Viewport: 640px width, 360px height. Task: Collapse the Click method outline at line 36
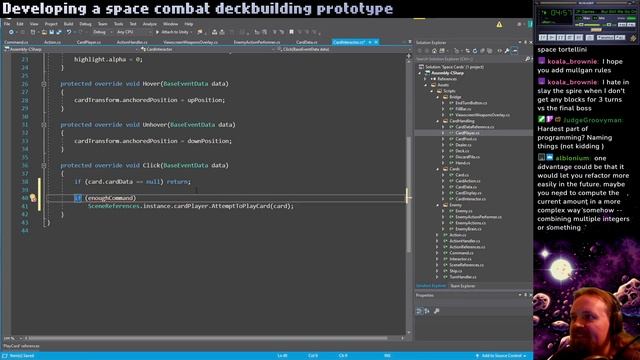pyautogui.click(x=44, y=166)
